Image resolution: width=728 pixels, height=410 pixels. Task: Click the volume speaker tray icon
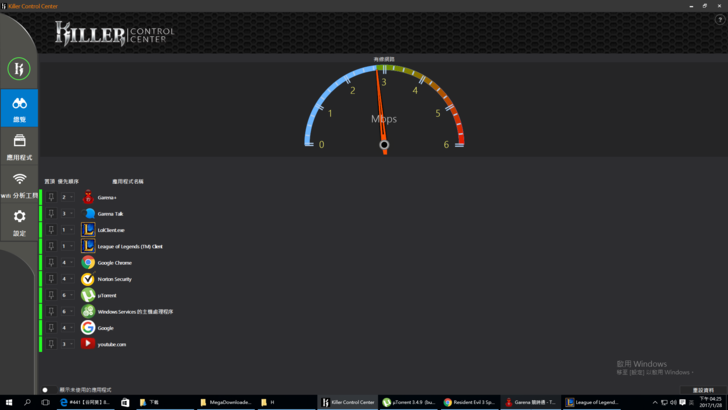(x=673, y=402)
